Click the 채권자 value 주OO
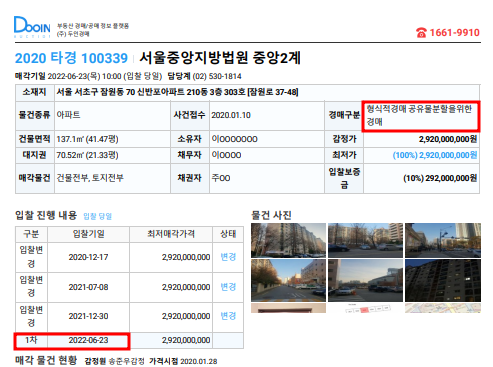This screenshot has width=493, height=367. click(x=221, y=178)
